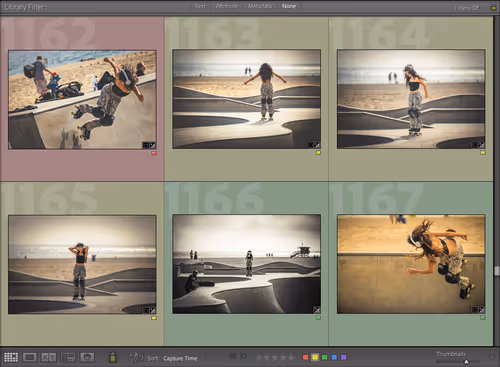The height and width of the screenshot is (367, 500).
Task: Click yellow label chip under photo 1164
Action: 483,153
